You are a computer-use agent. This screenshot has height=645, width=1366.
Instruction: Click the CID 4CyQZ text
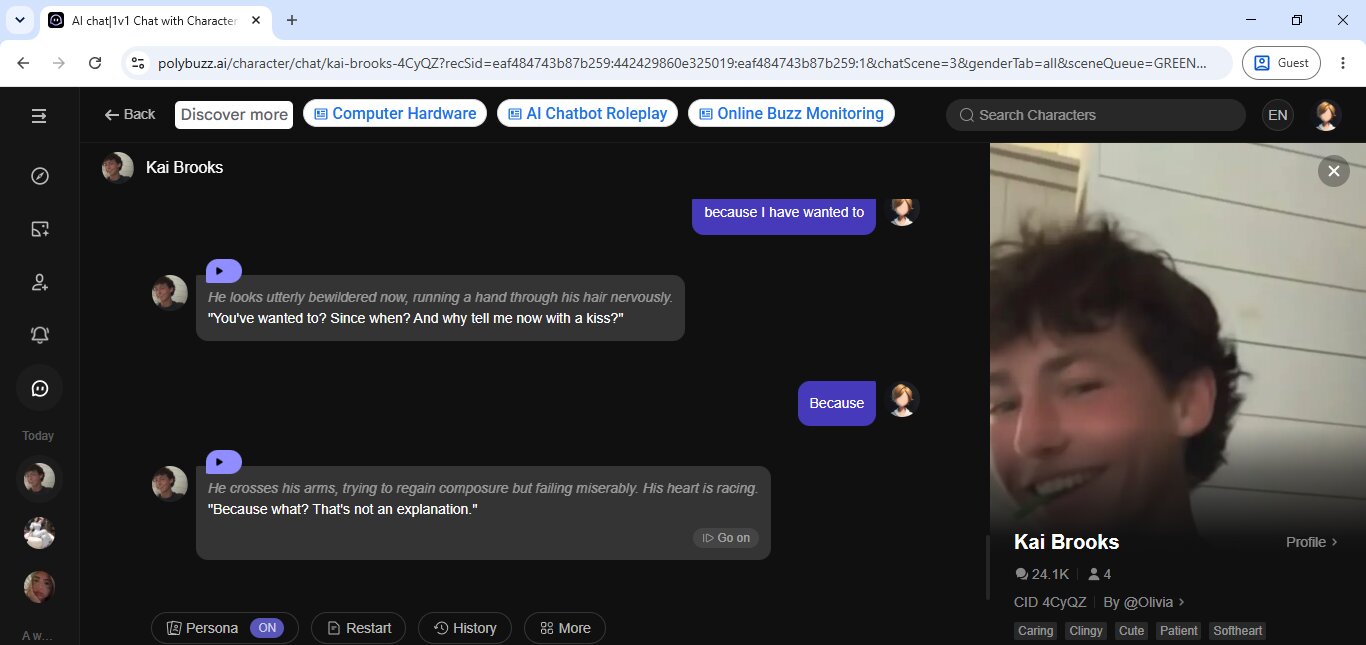pyautogui.click(x=1050, y=602)
